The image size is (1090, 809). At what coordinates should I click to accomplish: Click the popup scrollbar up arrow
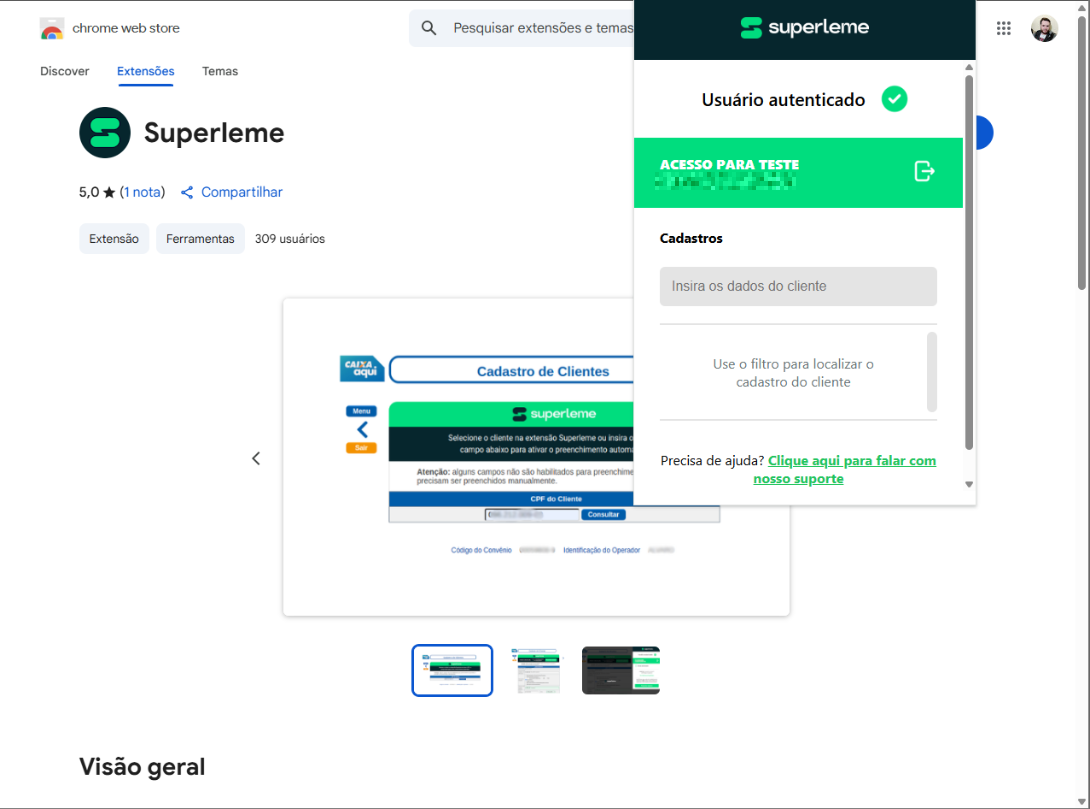coord(968,68)
